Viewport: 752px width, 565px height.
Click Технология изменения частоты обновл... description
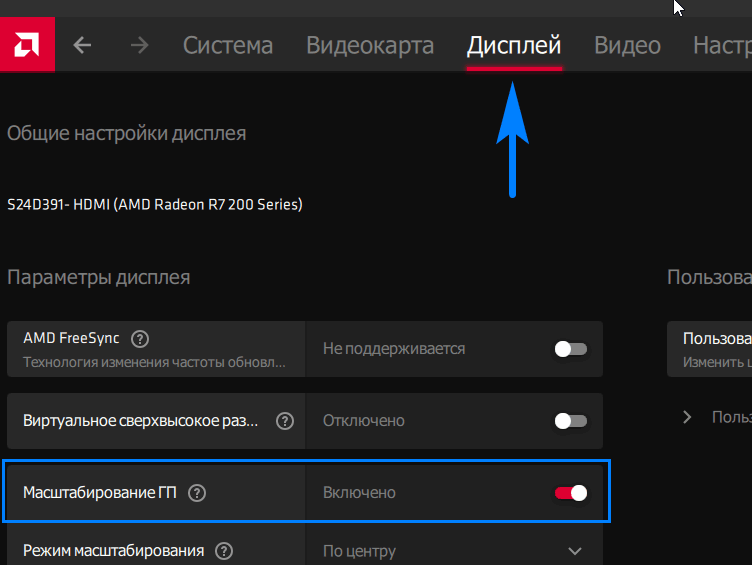pyautogui.click(x=154, y=362)
